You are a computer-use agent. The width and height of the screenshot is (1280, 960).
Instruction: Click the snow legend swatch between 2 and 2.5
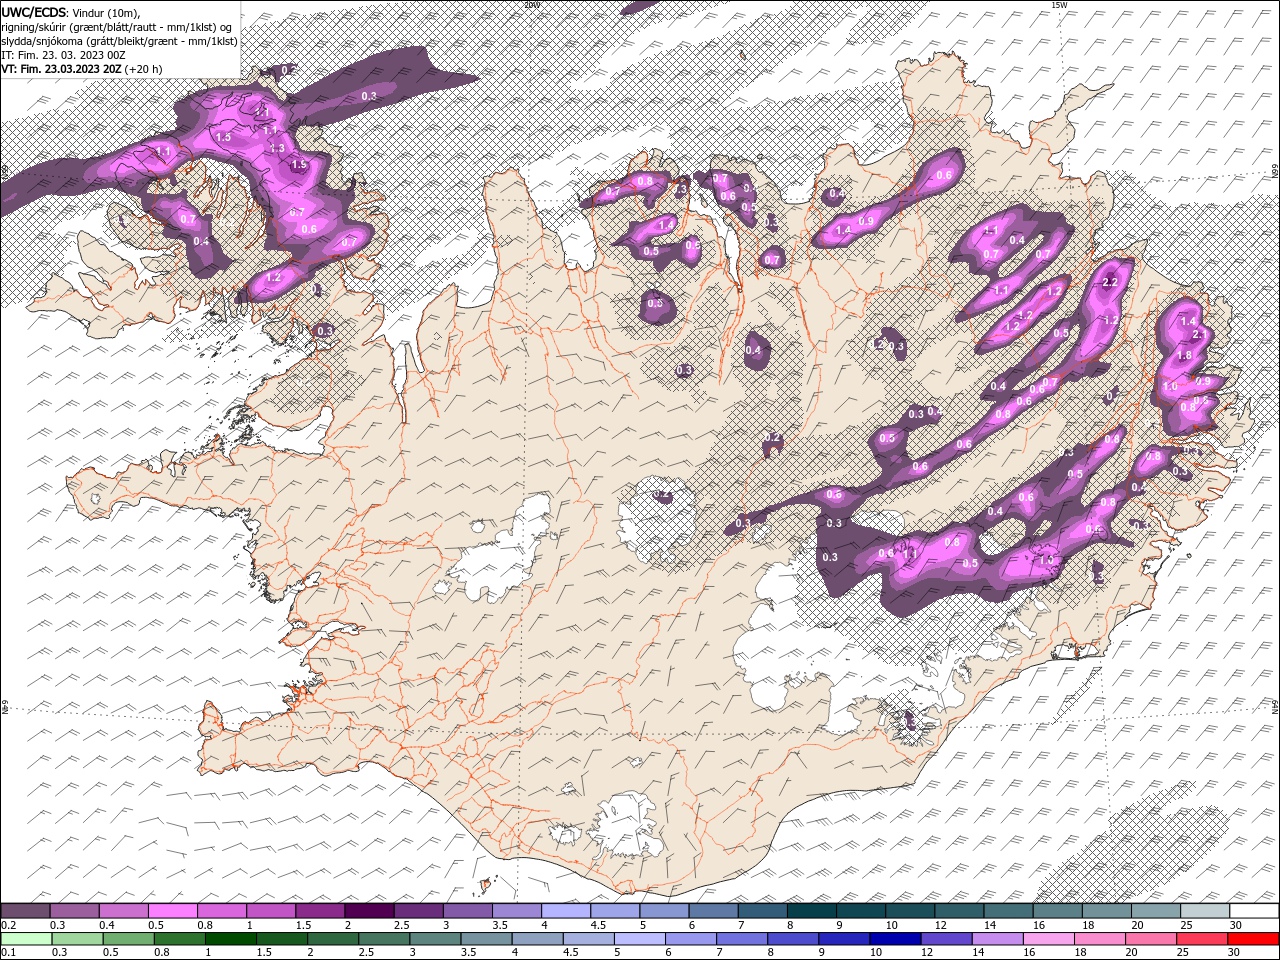point(369,911)
